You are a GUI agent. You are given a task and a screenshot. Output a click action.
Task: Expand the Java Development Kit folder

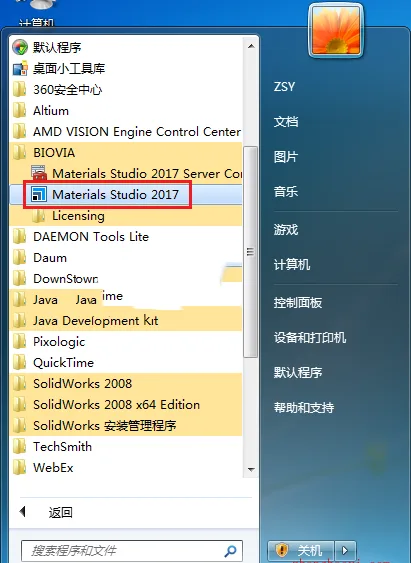pyautogui.click(x=126, y=321)
